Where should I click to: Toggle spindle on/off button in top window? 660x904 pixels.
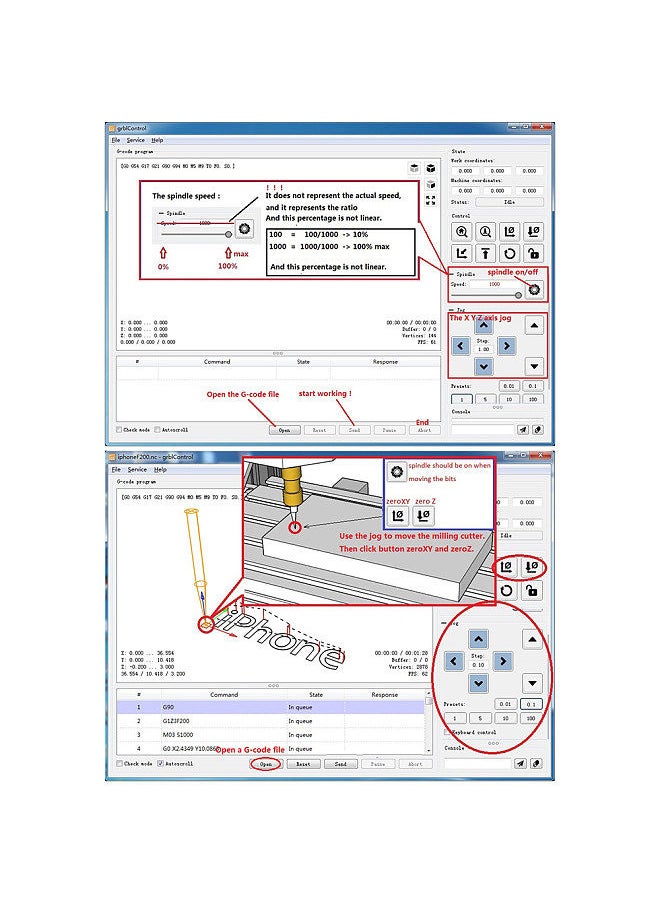click(x=534, y=289)
